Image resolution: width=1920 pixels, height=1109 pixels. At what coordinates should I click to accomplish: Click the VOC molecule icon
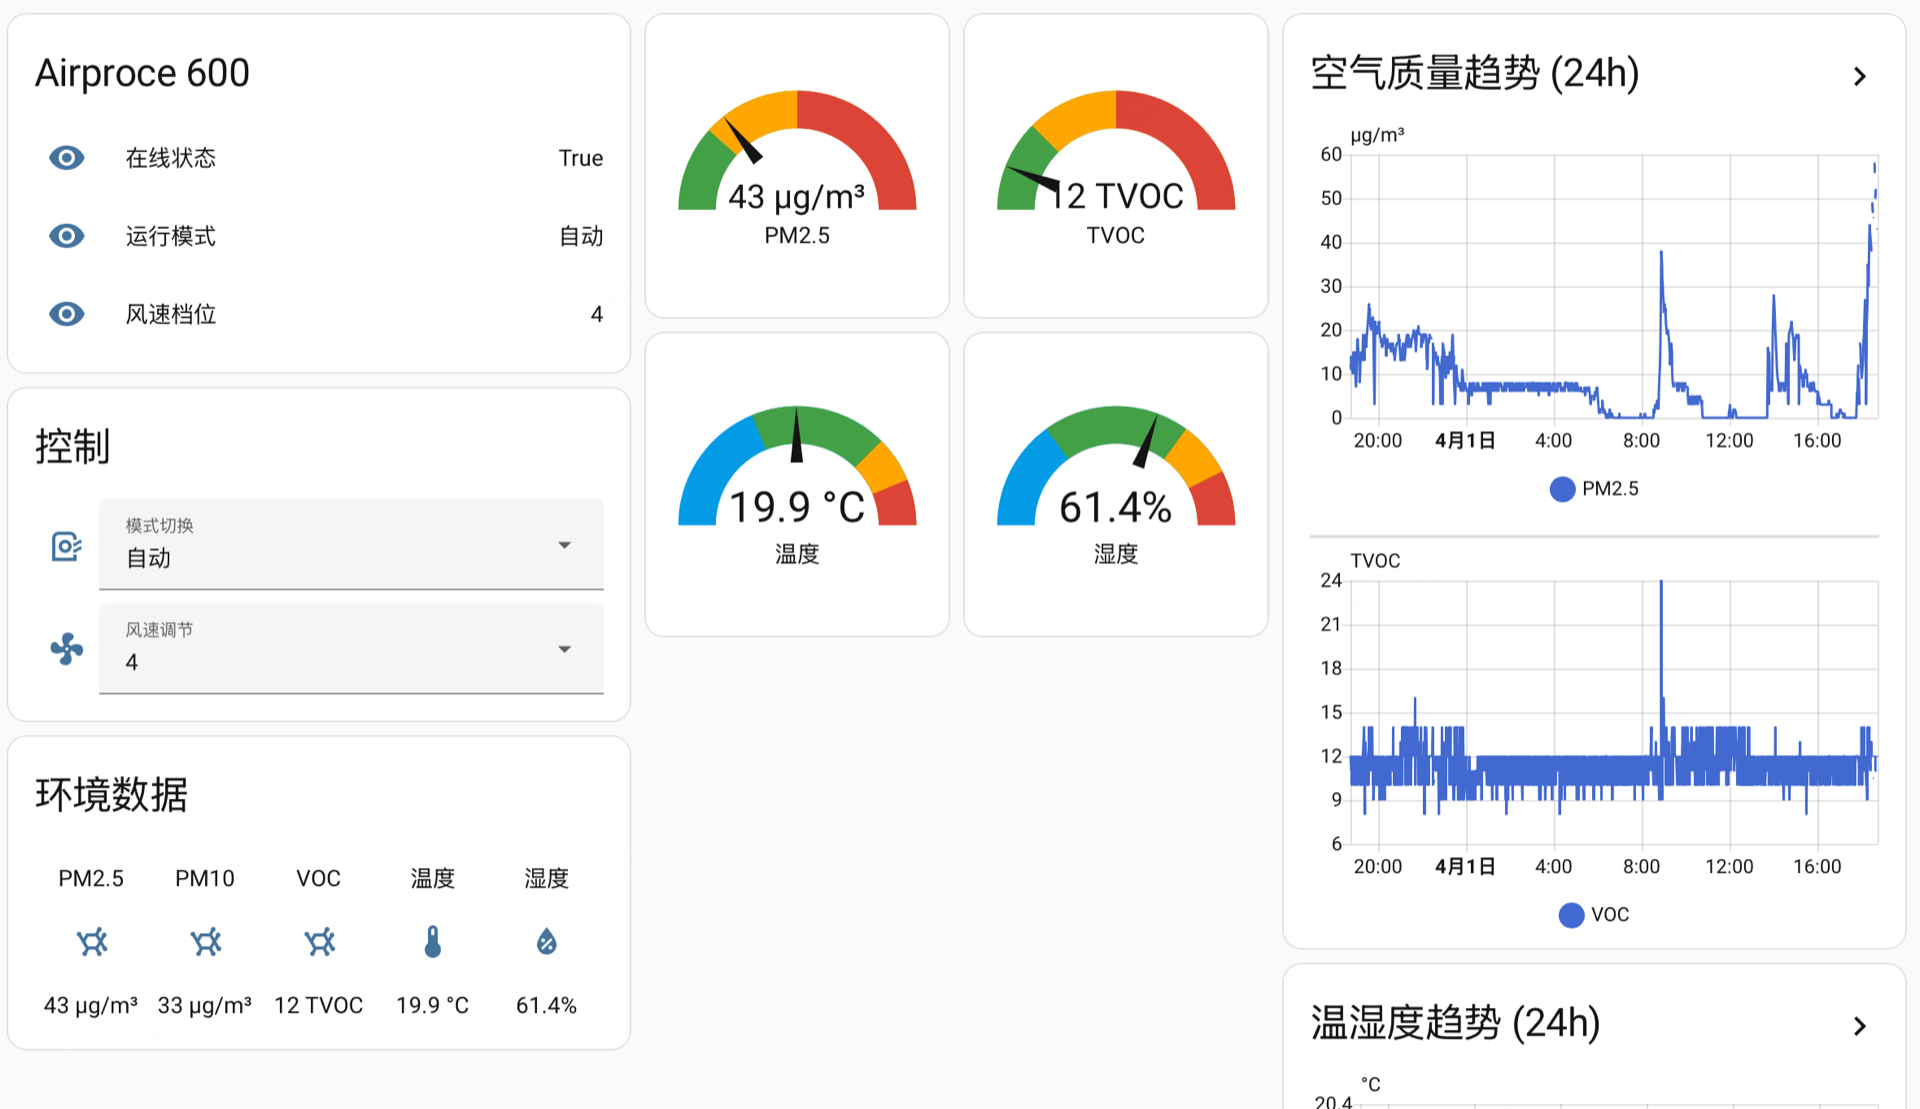tap(319, 941)
